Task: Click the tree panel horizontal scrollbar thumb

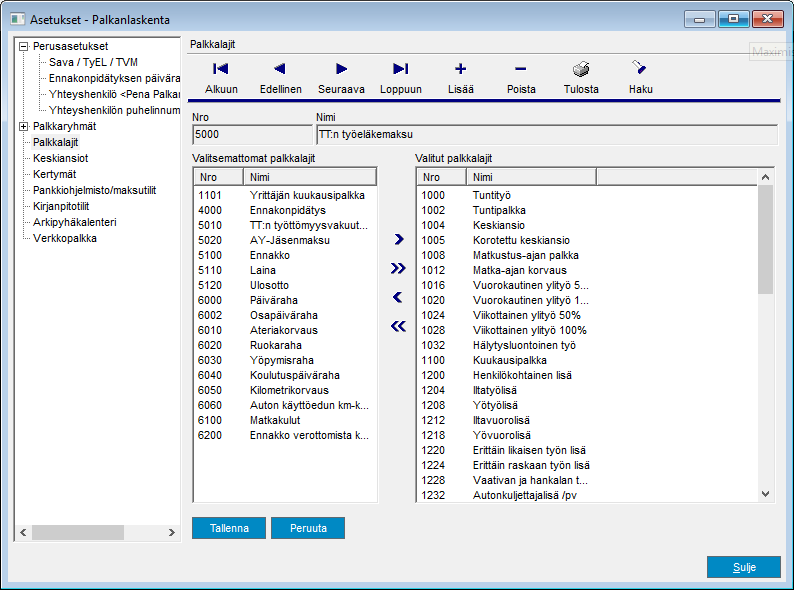Action: (x=78, y=532)
